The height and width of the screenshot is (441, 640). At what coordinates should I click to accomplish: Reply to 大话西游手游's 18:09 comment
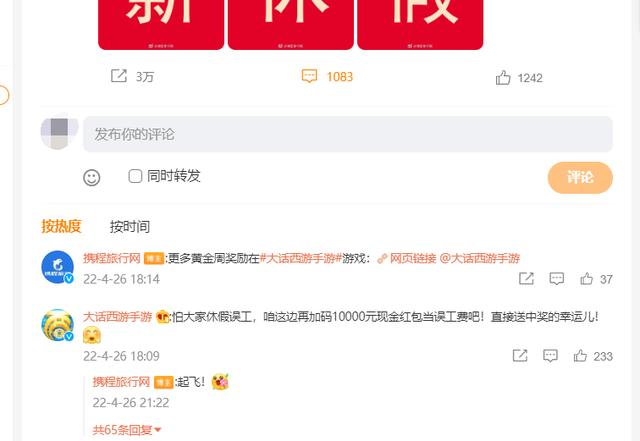point(550,356)
